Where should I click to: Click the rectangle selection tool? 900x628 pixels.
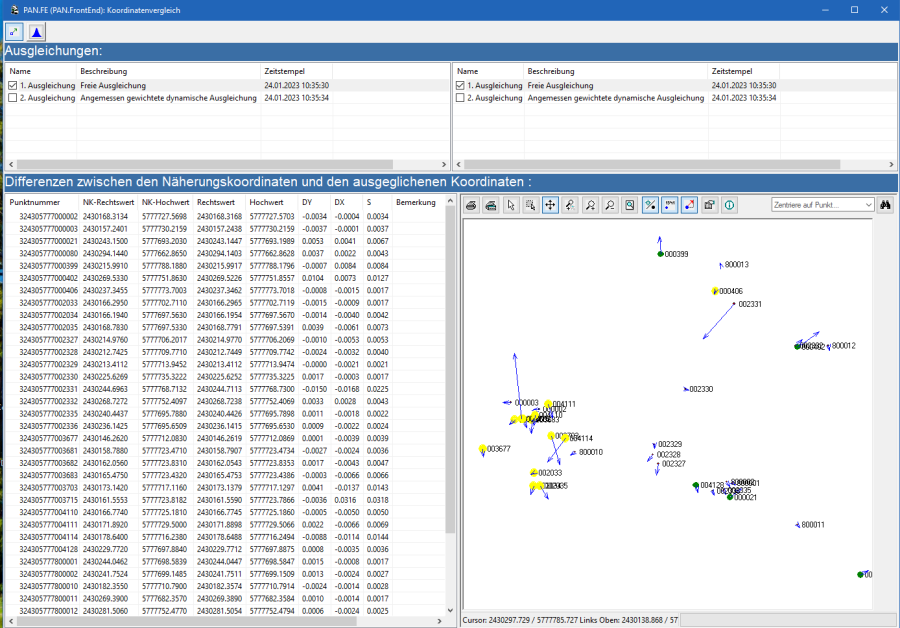(530, 205)
